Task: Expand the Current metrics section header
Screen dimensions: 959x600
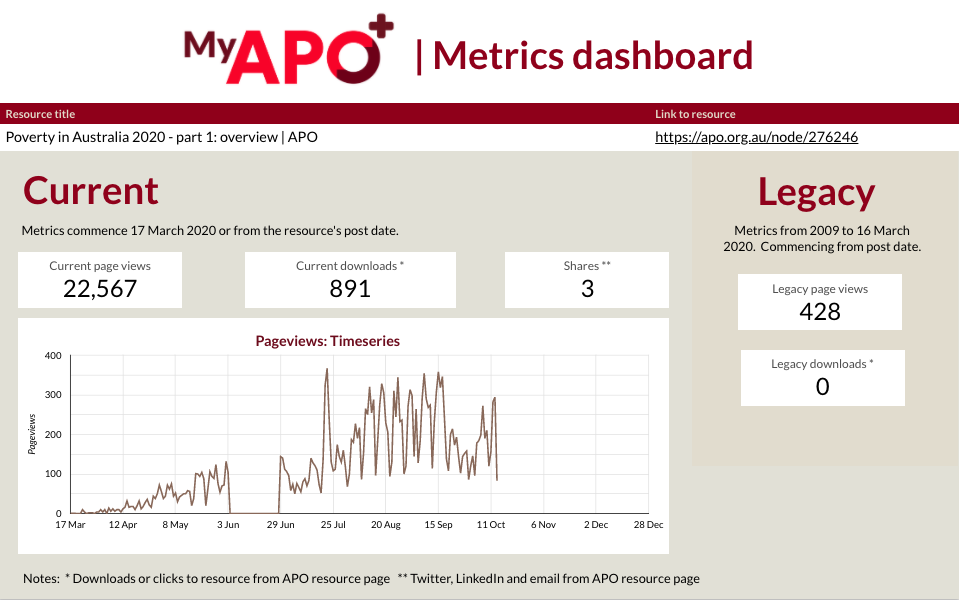Action: (x=90, y=191)
